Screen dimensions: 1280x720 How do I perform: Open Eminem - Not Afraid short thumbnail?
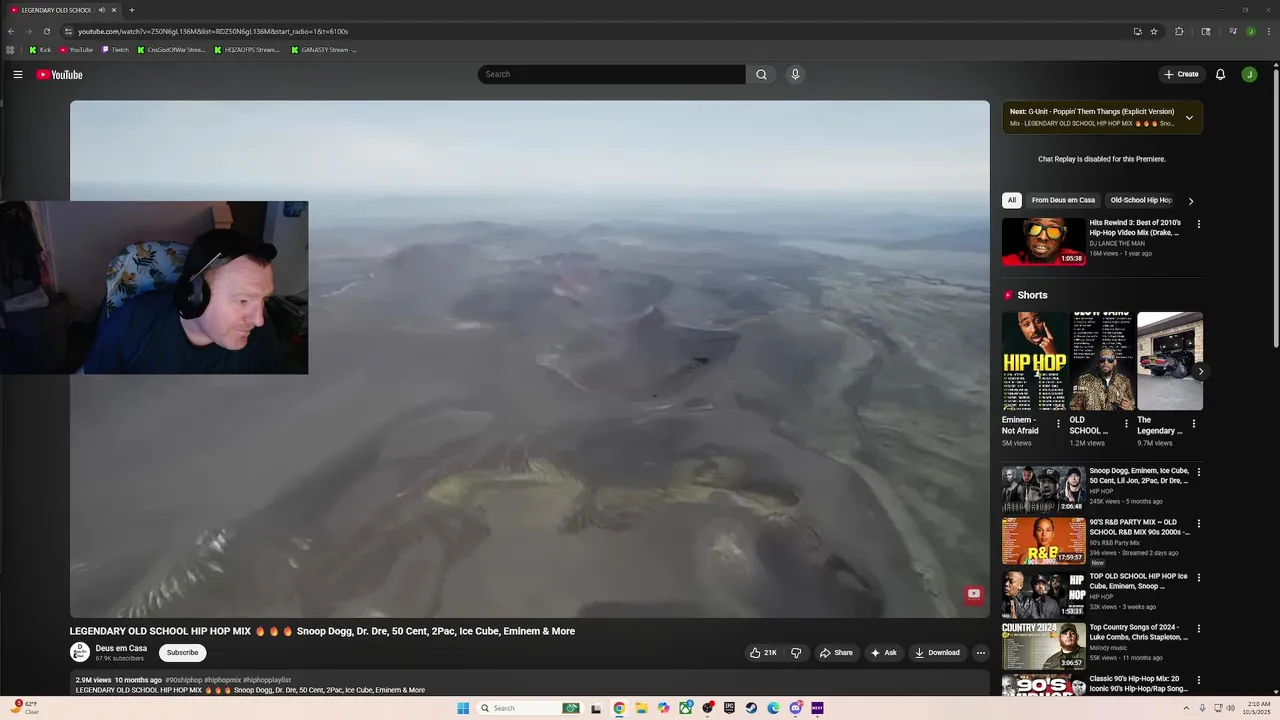[x=1035, y=361]
